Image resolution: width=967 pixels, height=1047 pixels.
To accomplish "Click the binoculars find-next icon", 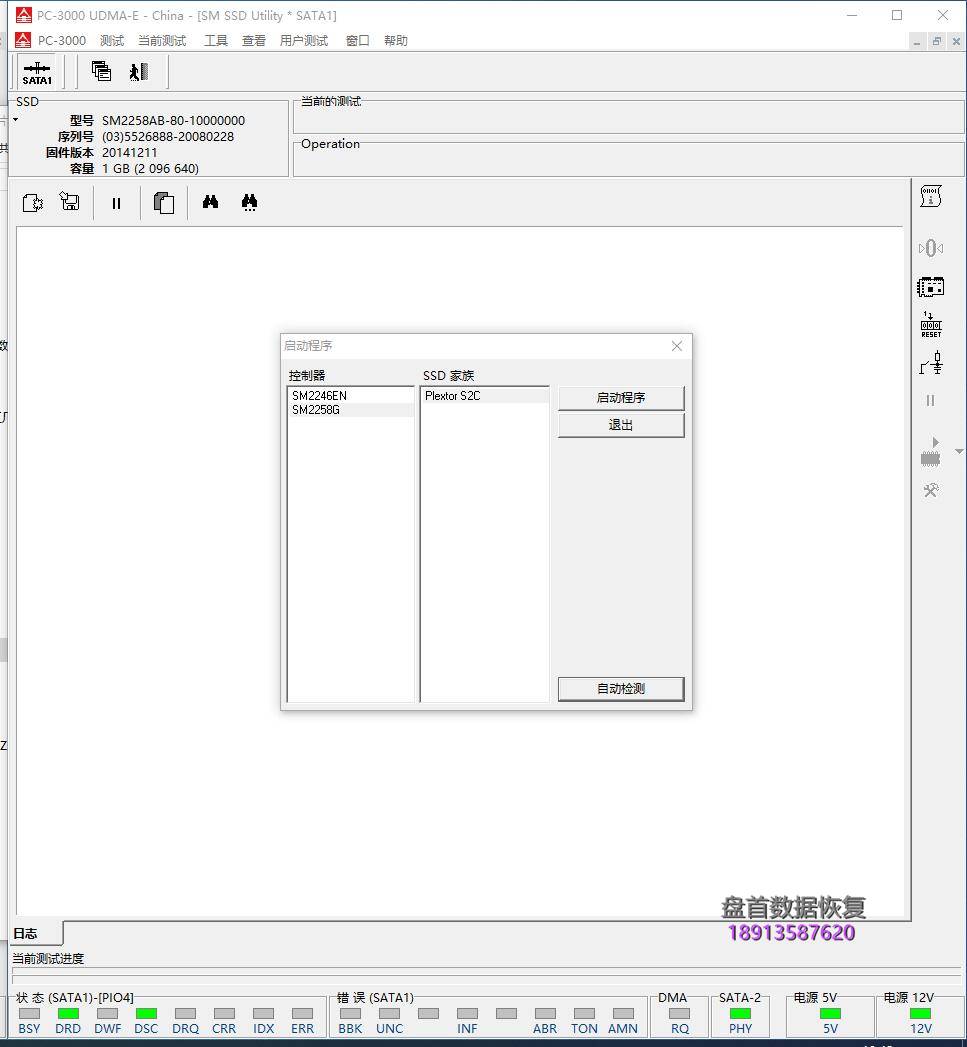I will [250, 202].
